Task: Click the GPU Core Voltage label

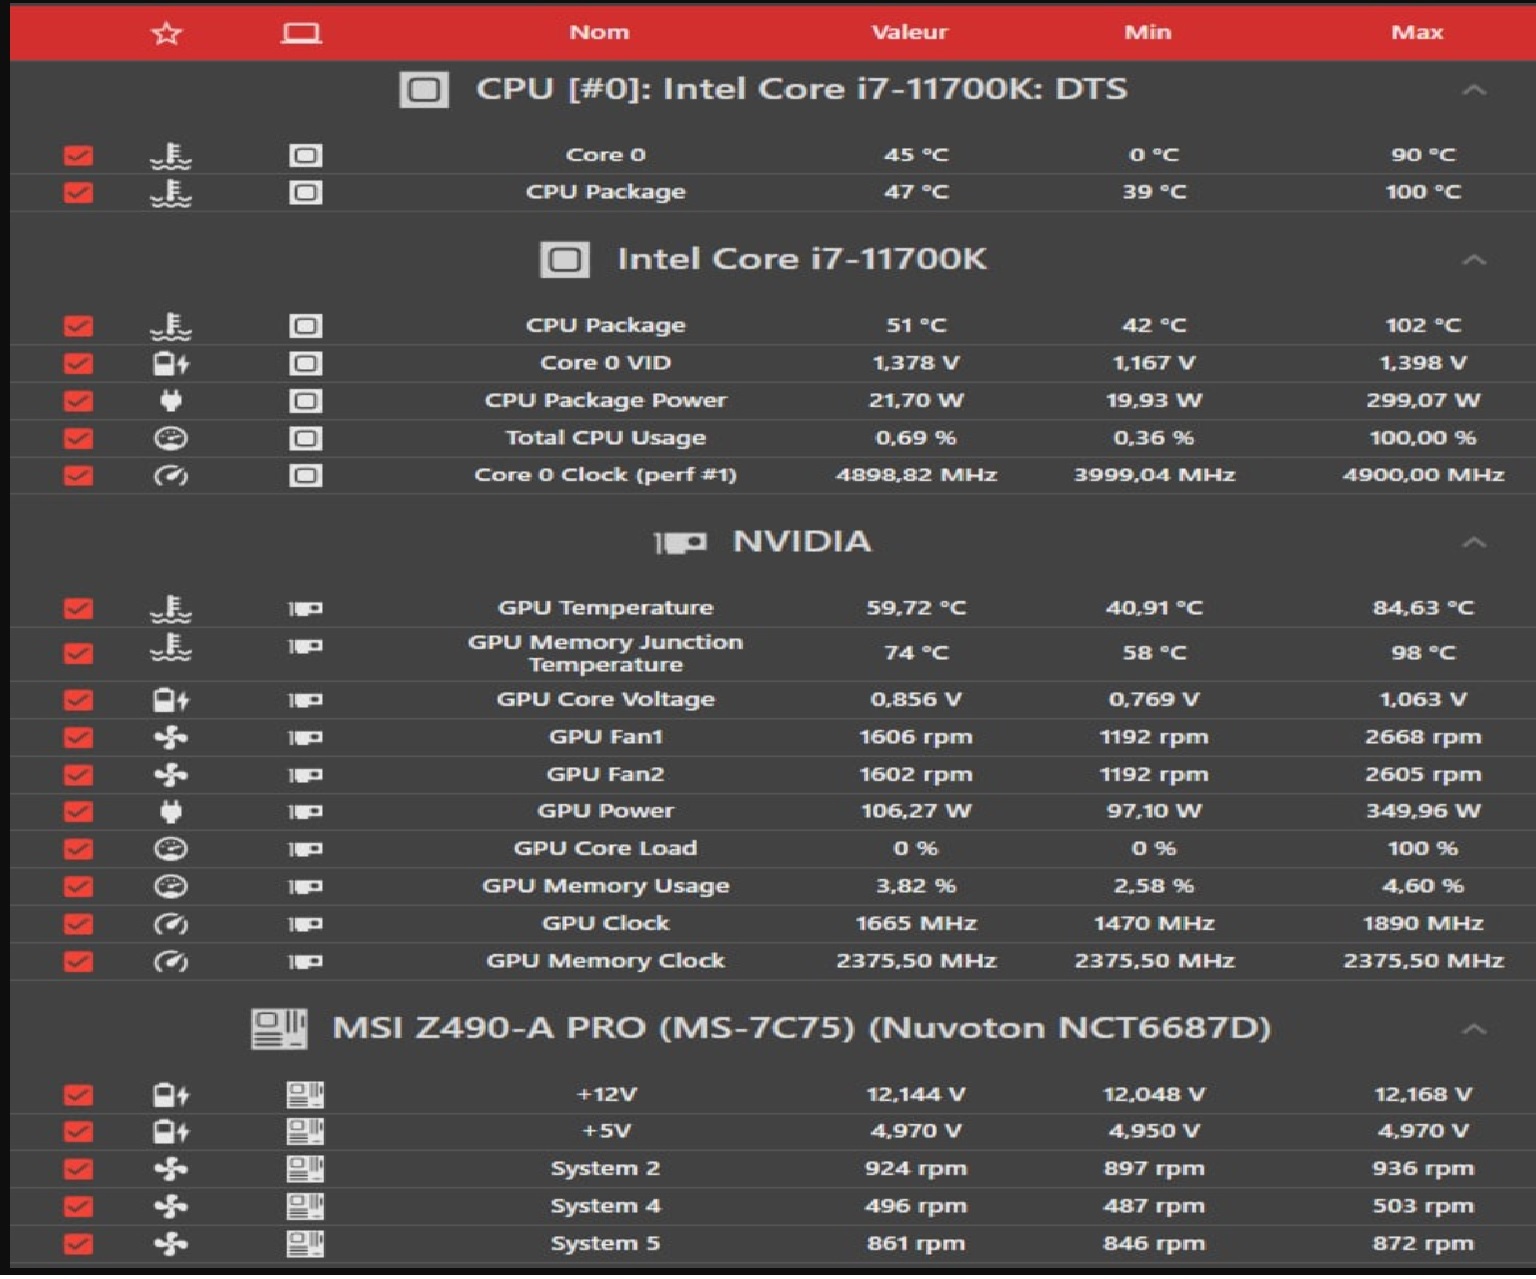Action: tap(605, 699)
